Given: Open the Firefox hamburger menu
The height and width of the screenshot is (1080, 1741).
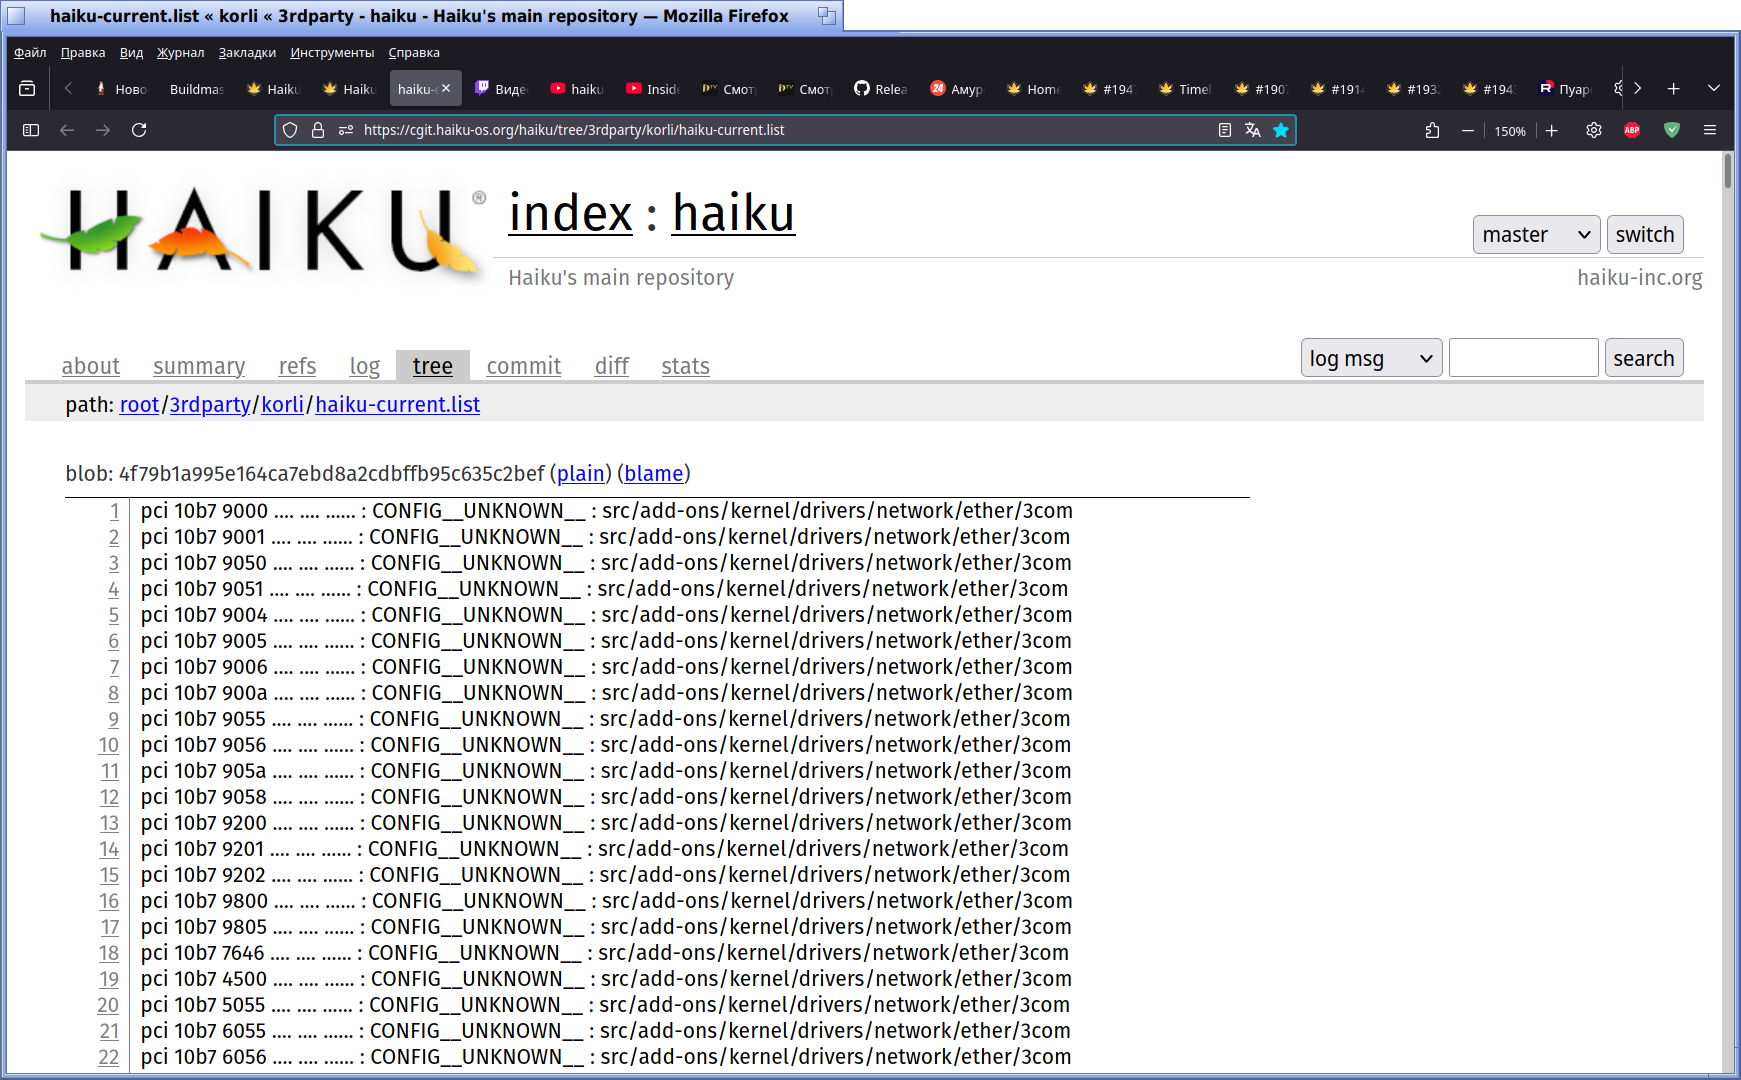Looking at the screenshot, I should (1710, 130).
